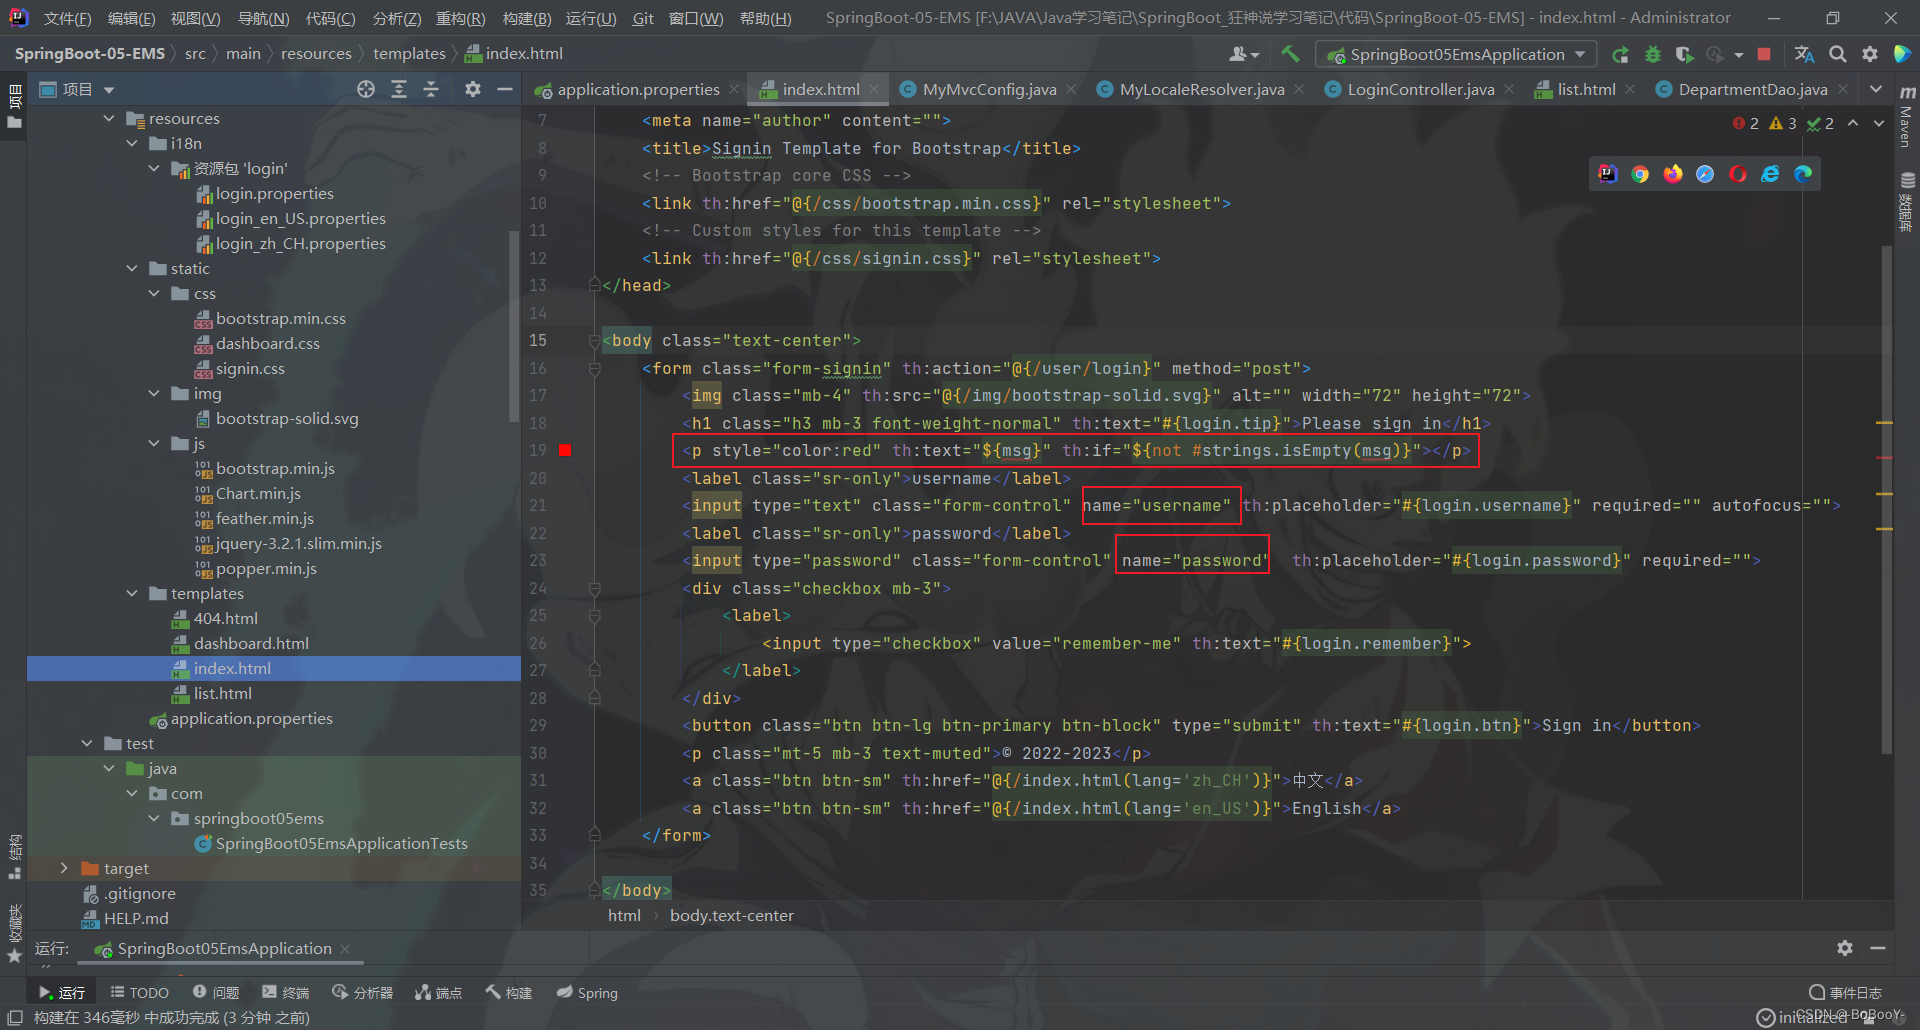Click the Build project hammer icon

click(x=1290, y=54)
